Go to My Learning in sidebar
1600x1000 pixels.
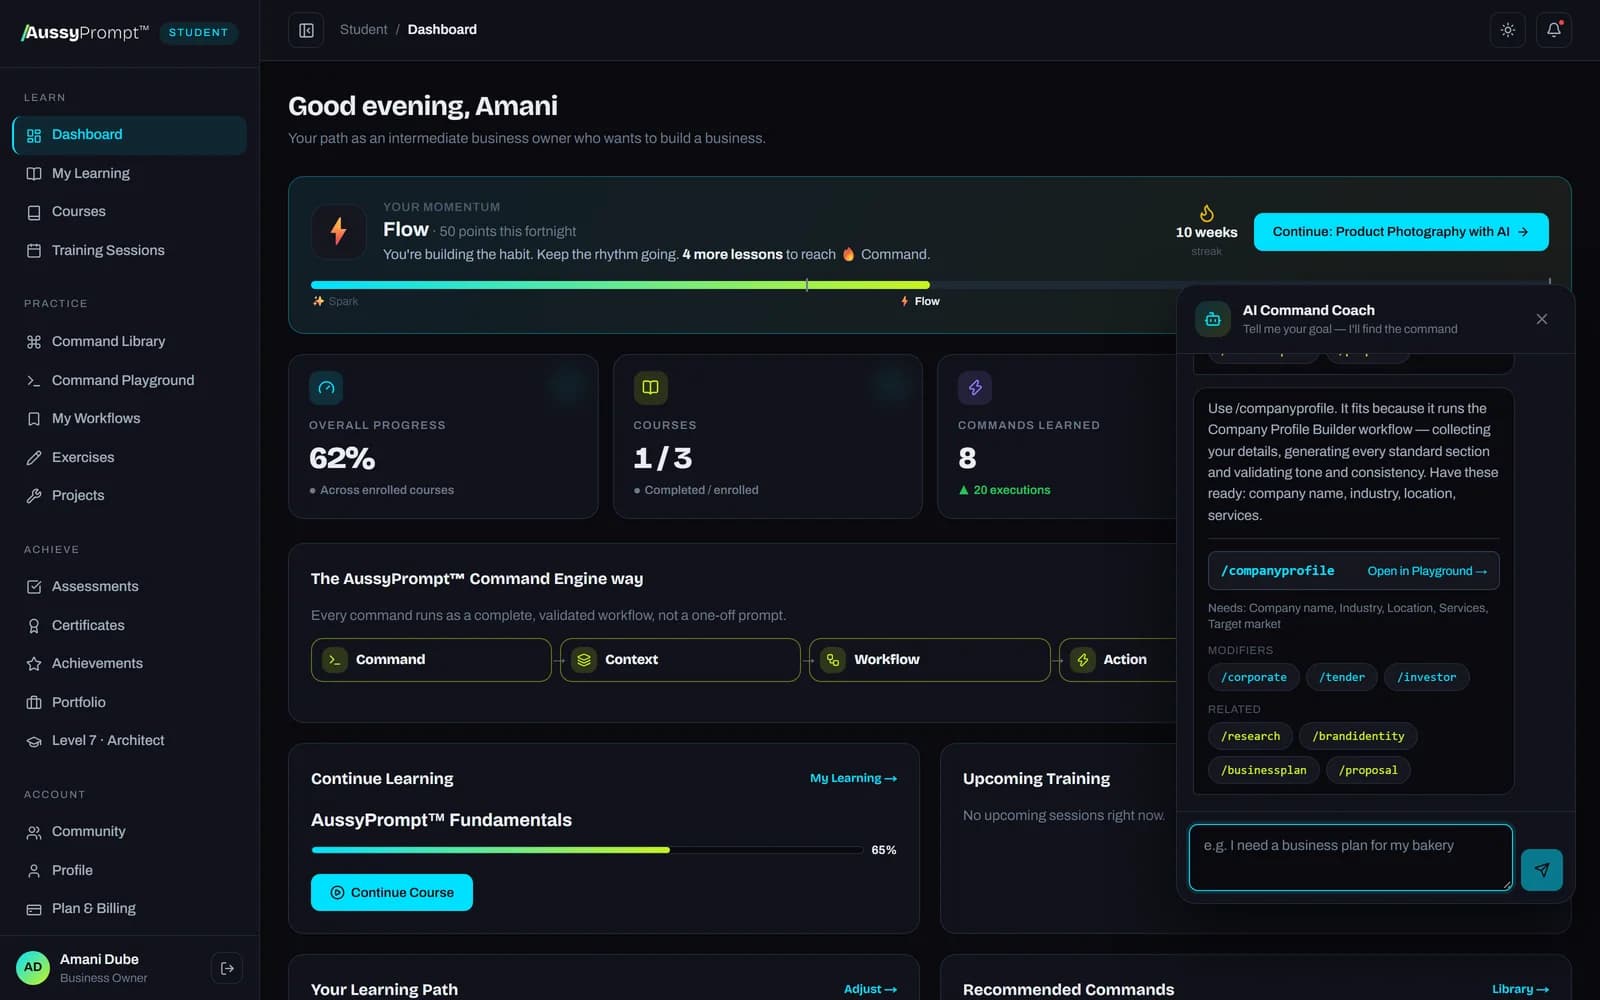tap(130, 173)
